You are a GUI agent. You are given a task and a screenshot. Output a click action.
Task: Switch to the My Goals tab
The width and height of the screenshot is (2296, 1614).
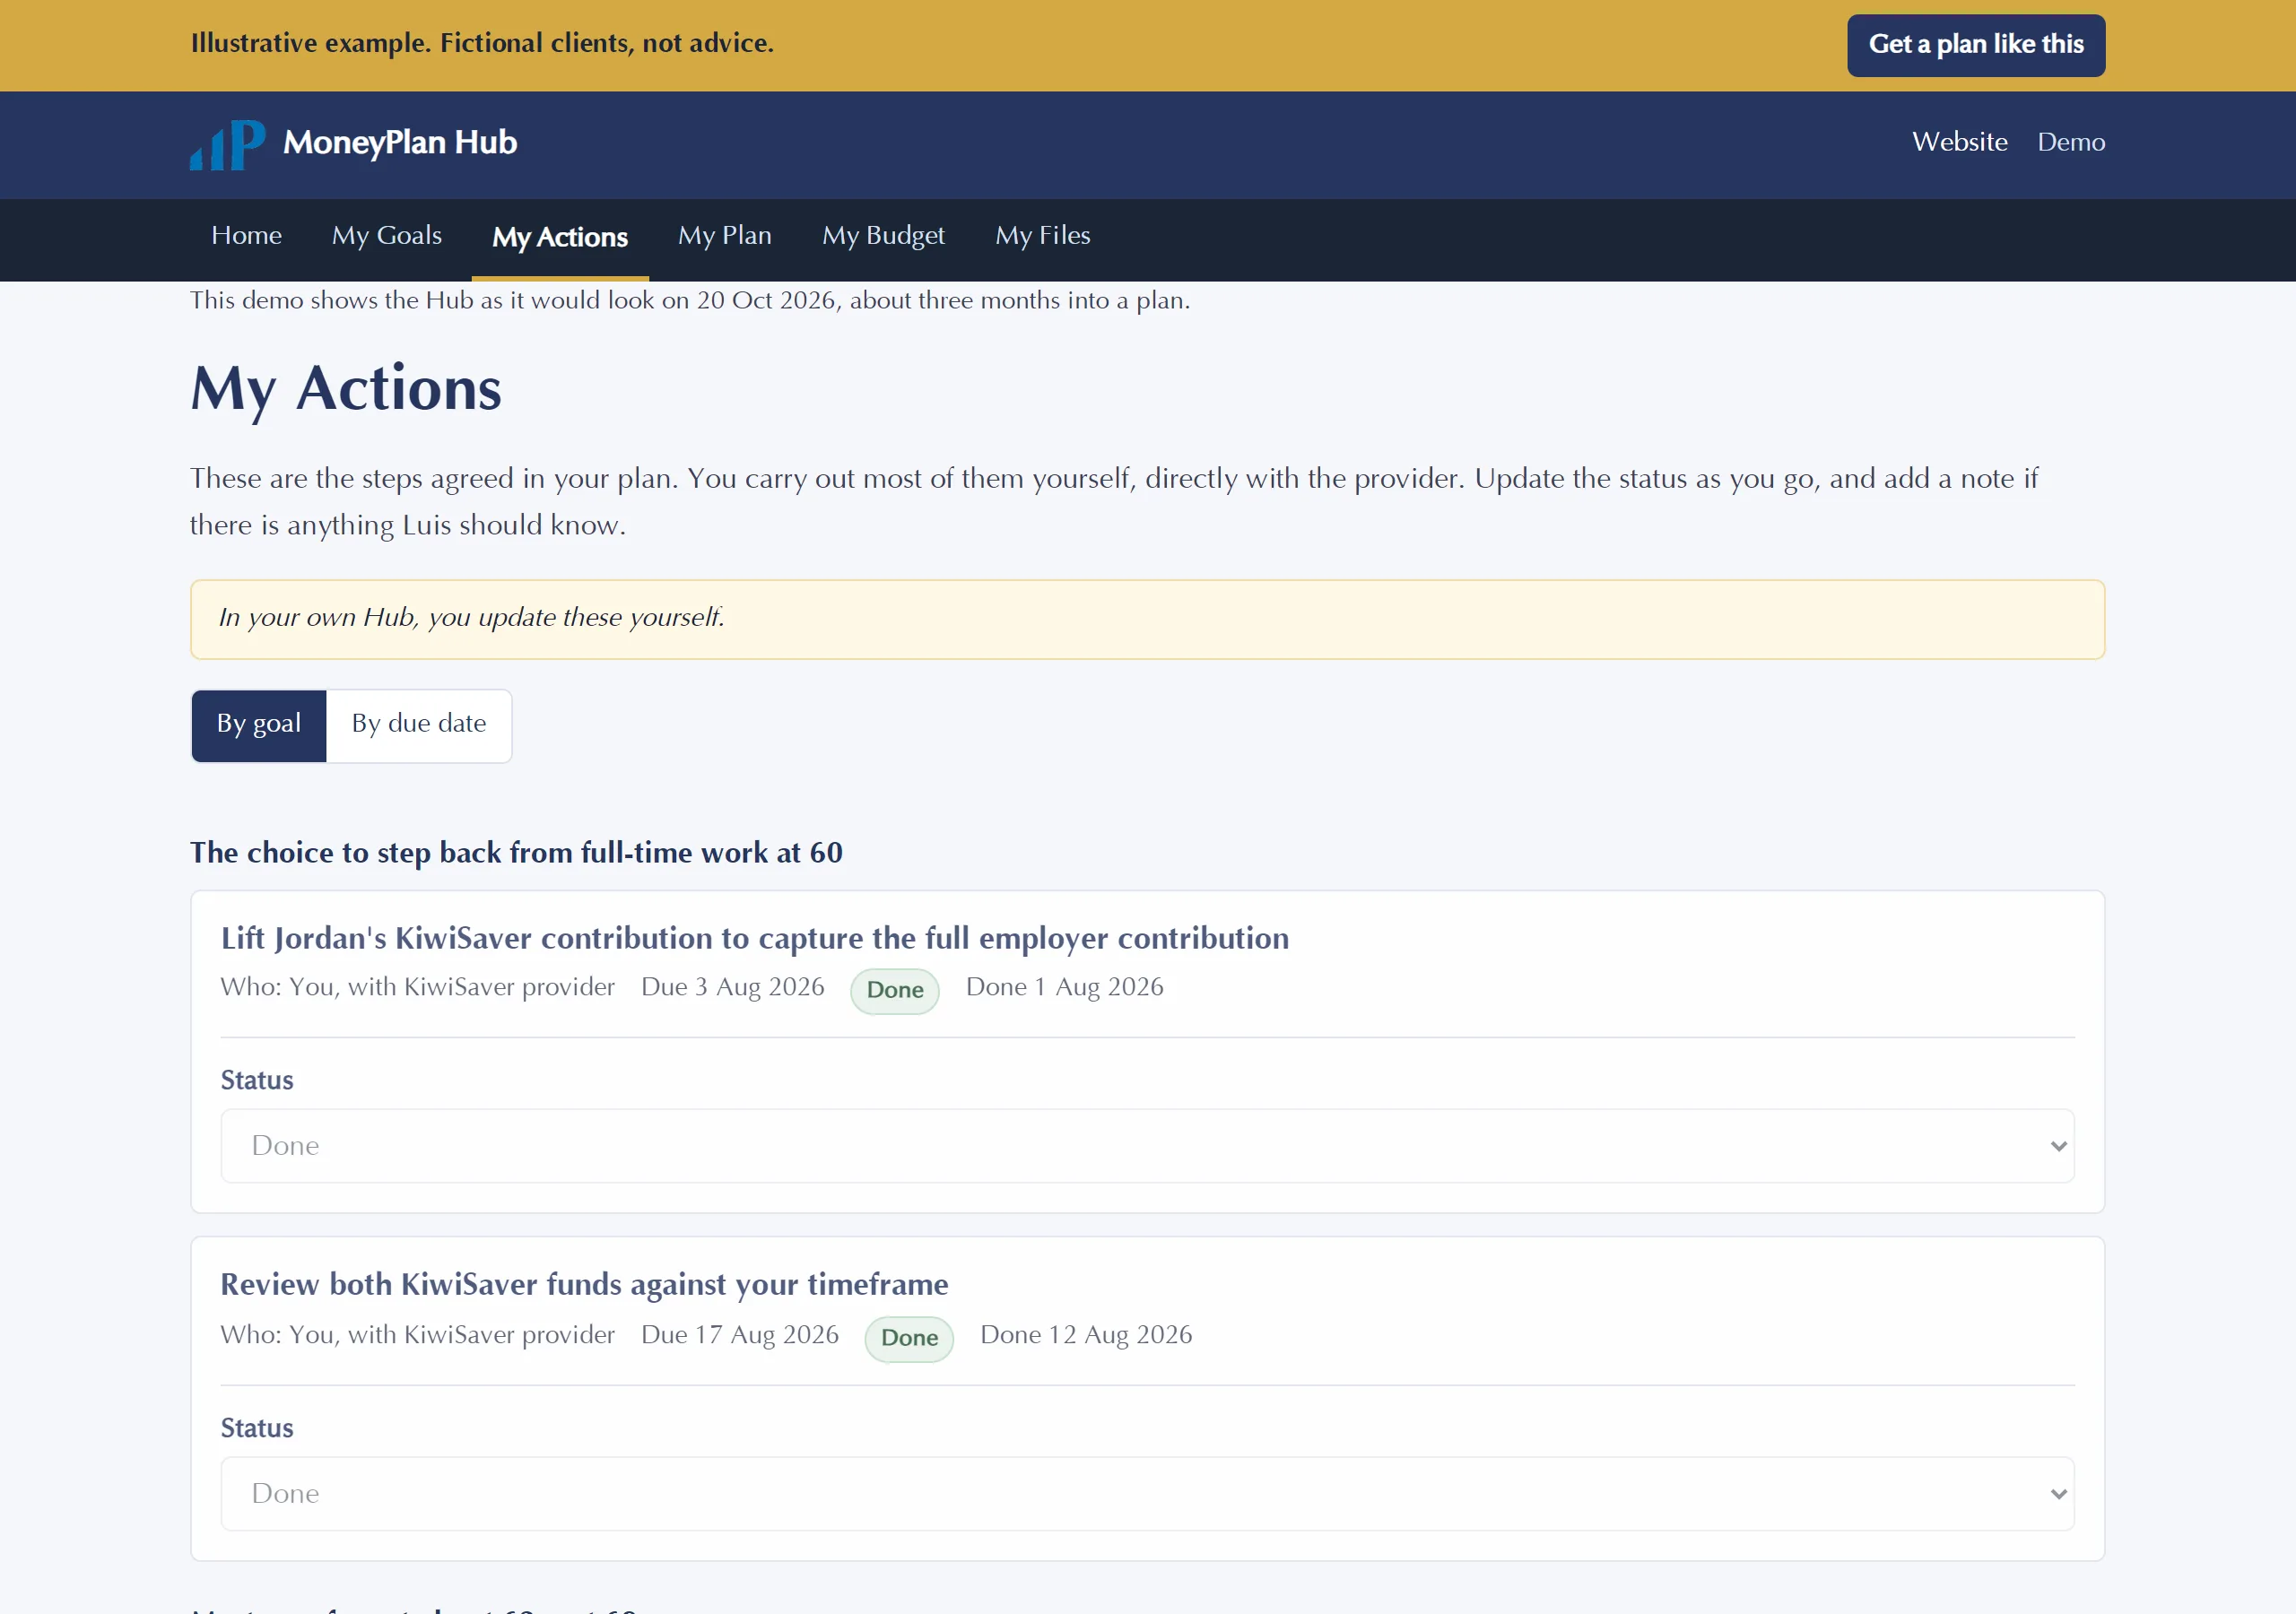point(387,236)
